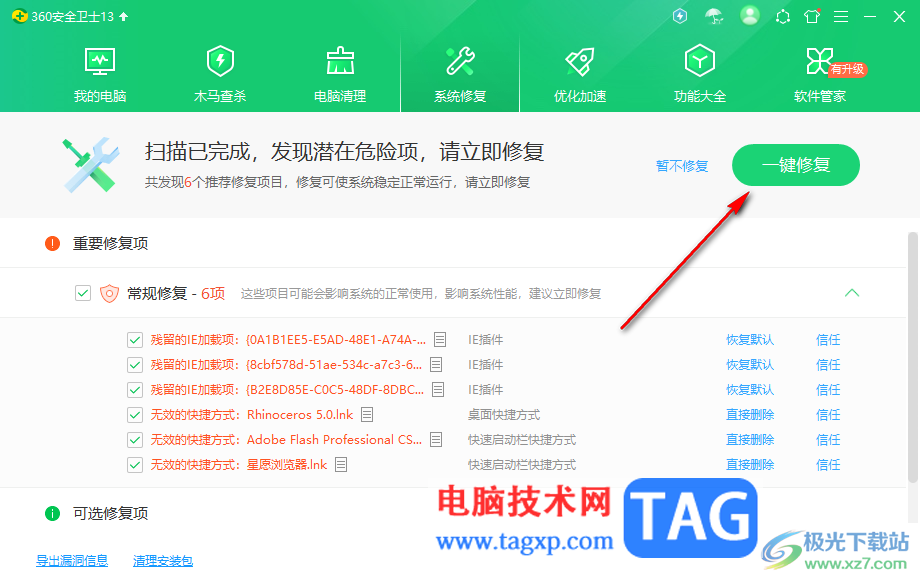The width and height of the screenshot is (920, 580).
Task: Open the skin shirt icon
Action: coord(812,16)
